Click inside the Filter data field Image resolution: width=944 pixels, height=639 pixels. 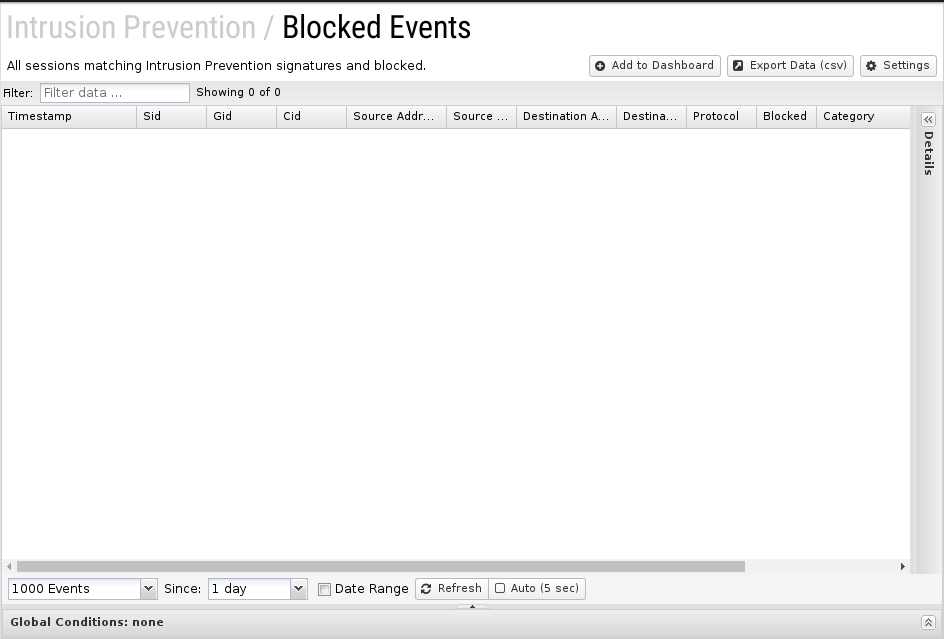tap(114, 93)
